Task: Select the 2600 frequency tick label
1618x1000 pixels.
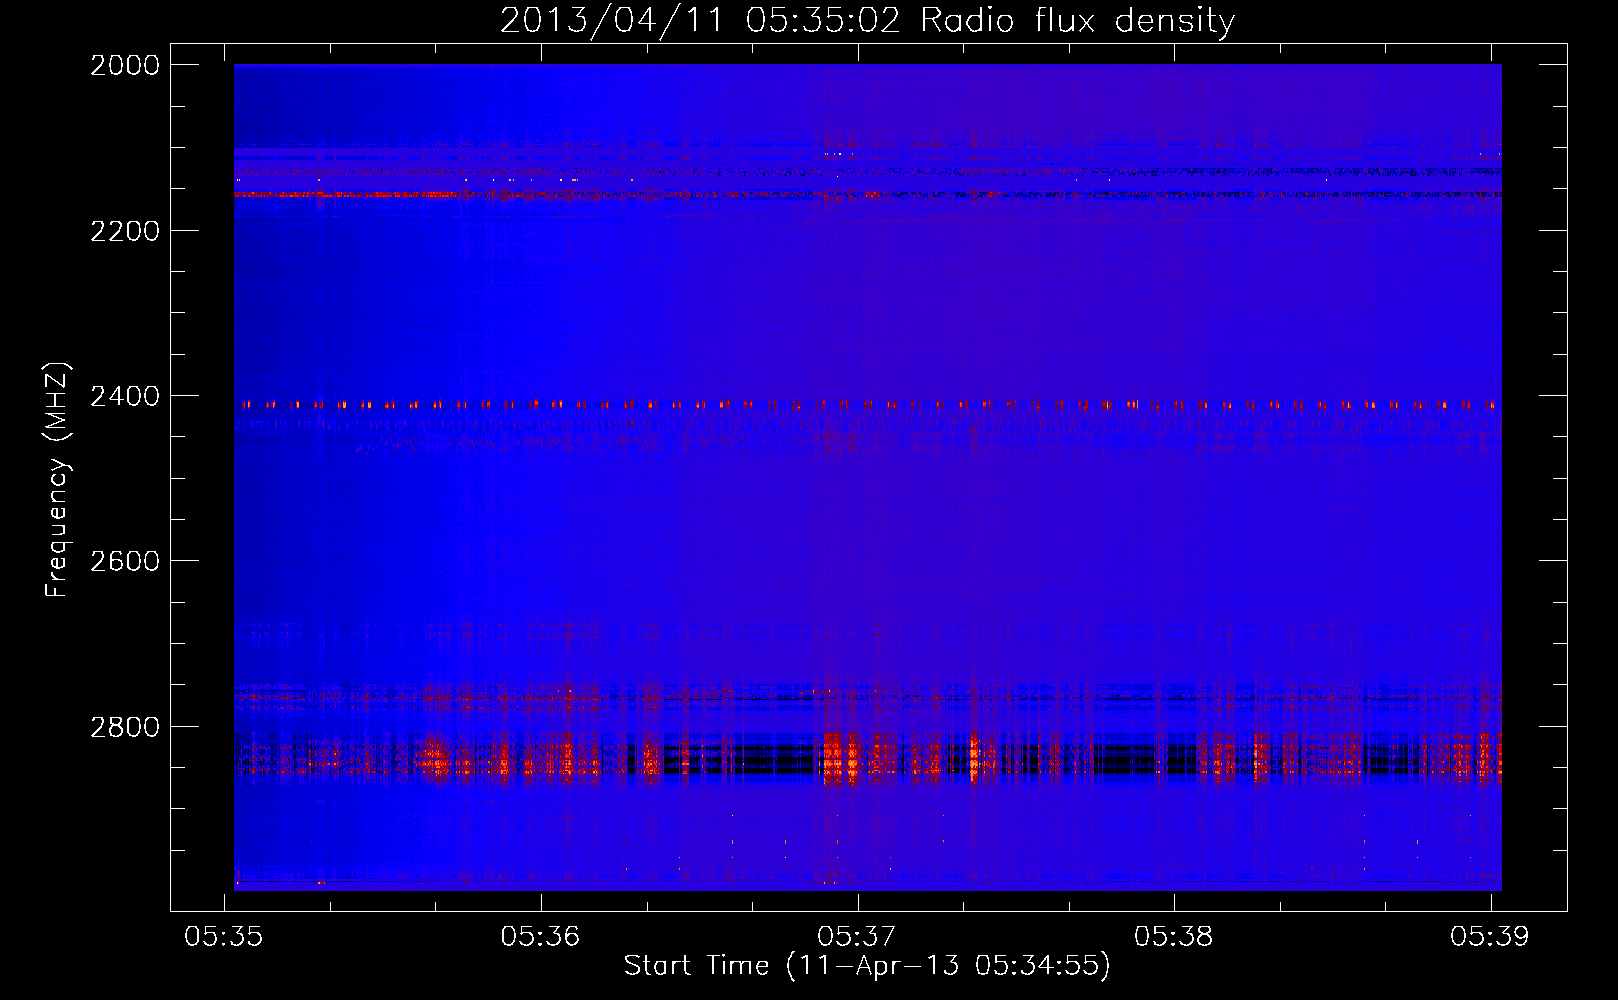Action: pos(125,561)
